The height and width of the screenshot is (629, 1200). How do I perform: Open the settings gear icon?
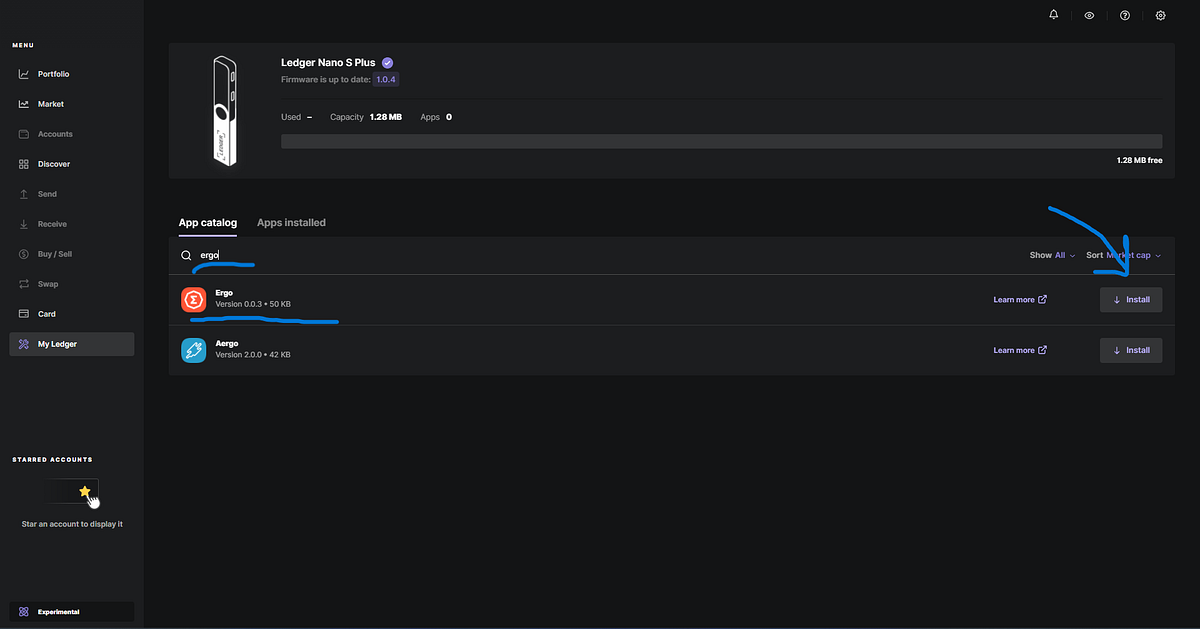coord(1161,16)
